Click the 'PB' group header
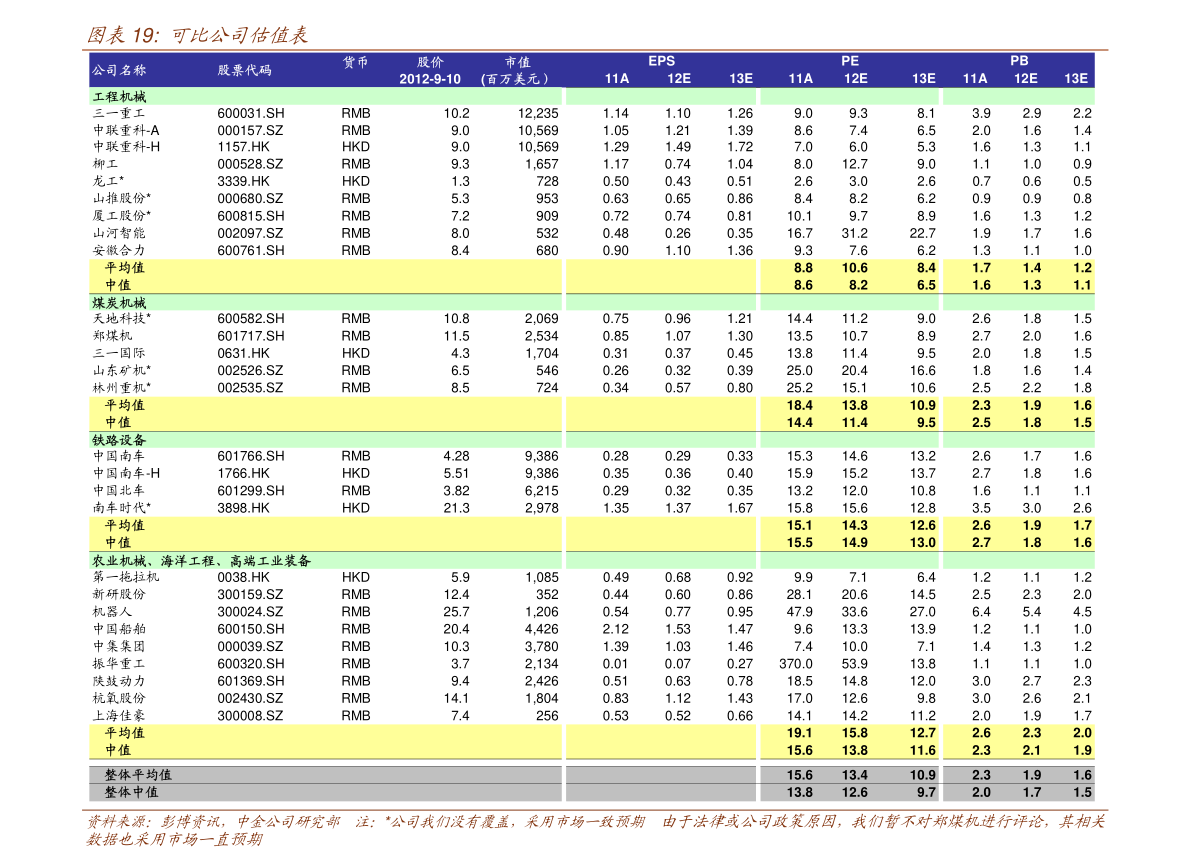Viewport: 1191px width, 867px height. (1019, 61)
